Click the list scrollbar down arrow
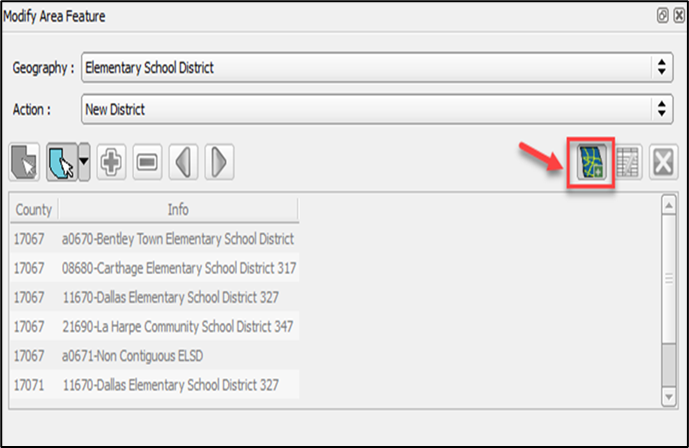This screenshot has height=448, width=689. [x=669, y=397]
